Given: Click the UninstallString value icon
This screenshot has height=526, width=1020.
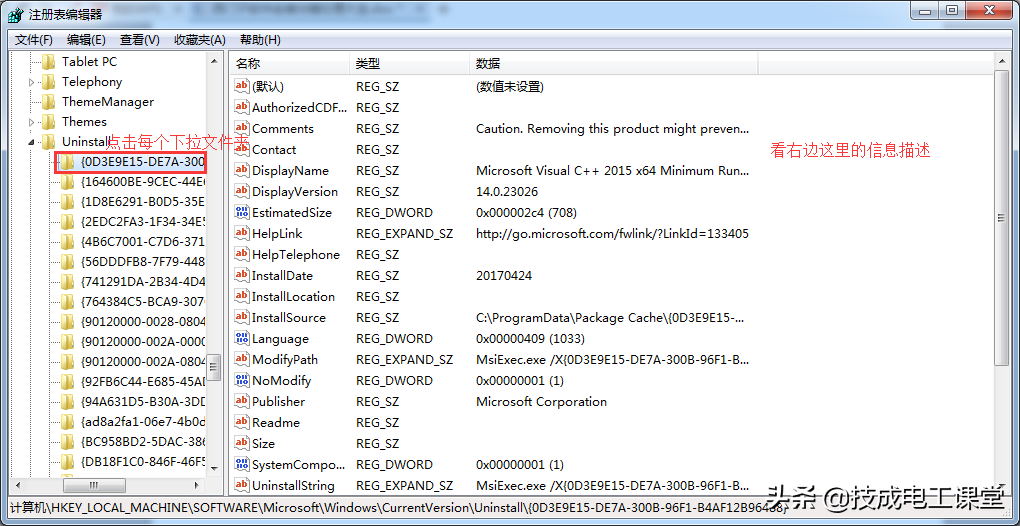Looking at the screenshot, I should (241, 485).
